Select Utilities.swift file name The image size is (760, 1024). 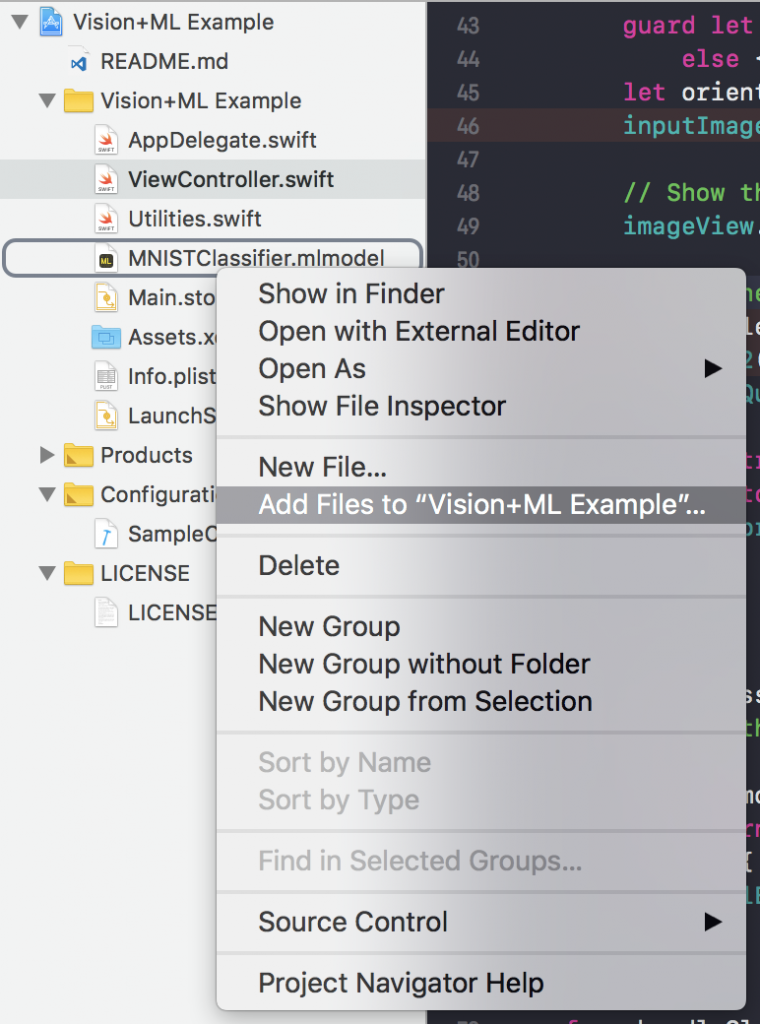pos(195,219)
